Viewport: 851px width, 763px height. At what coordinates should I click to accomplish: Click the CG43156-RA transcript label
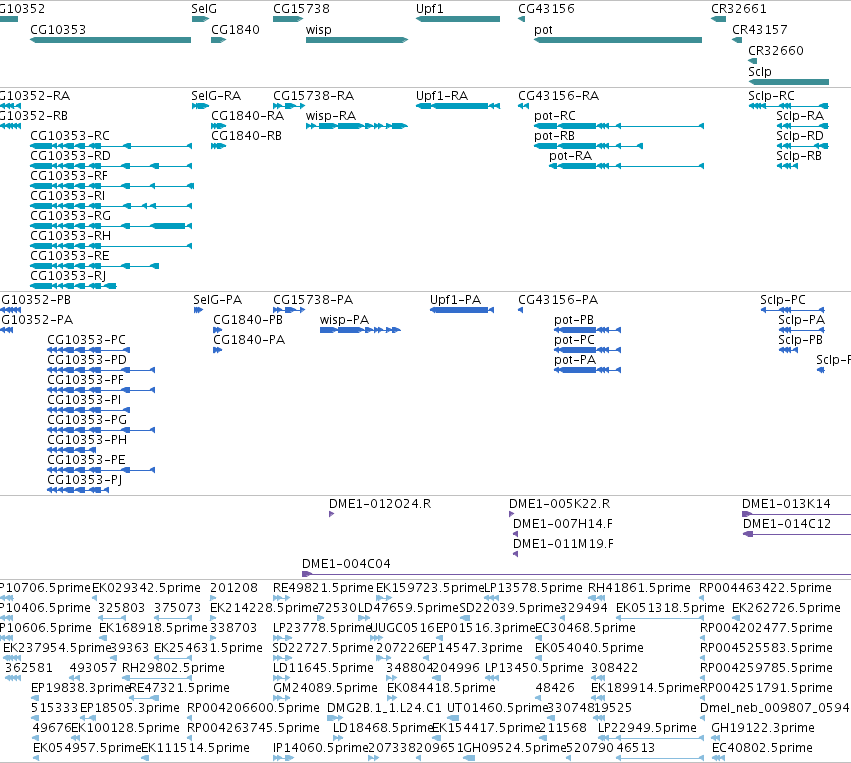[558, 96]
